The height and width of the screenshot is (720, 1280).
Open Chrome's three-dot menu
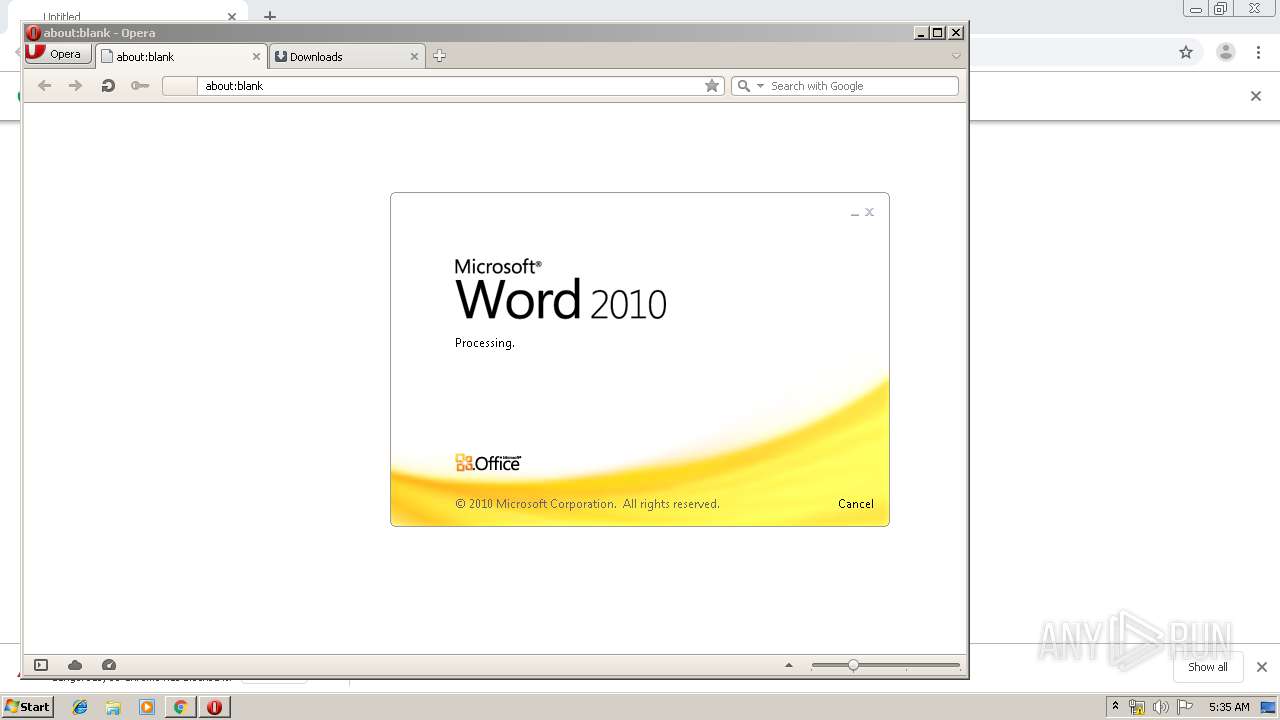click(x=1259, y=52)
